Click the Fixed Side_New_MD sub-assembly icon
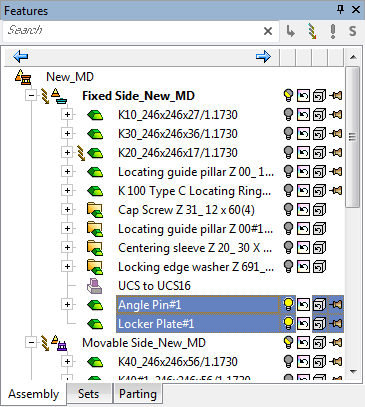This screenshot has width=365, height=407. [x=59, y=96]
